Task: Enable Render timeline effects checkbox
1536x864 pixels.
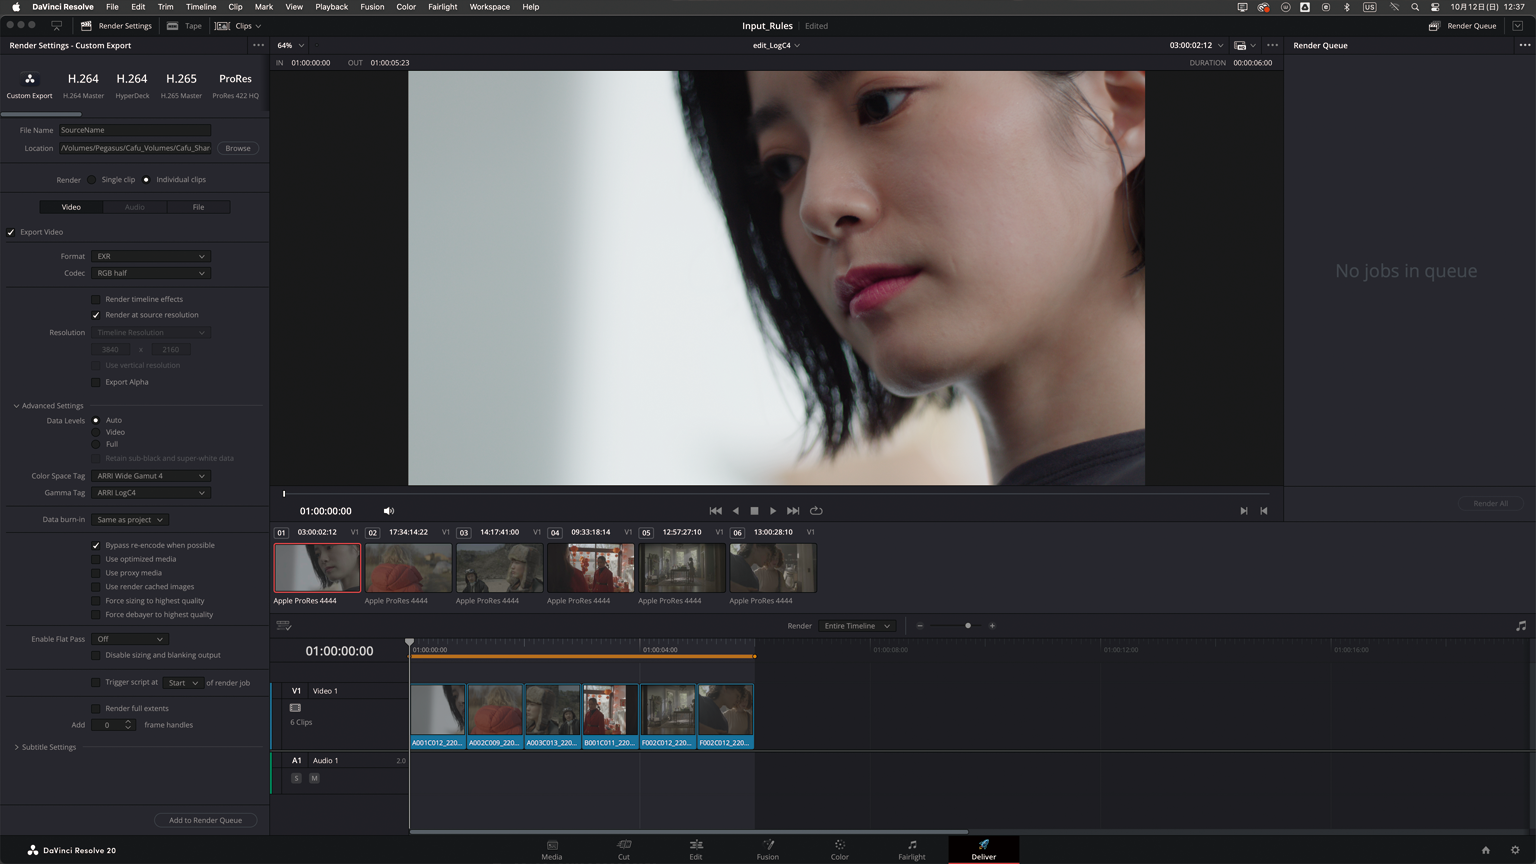Action: point(96,299)
